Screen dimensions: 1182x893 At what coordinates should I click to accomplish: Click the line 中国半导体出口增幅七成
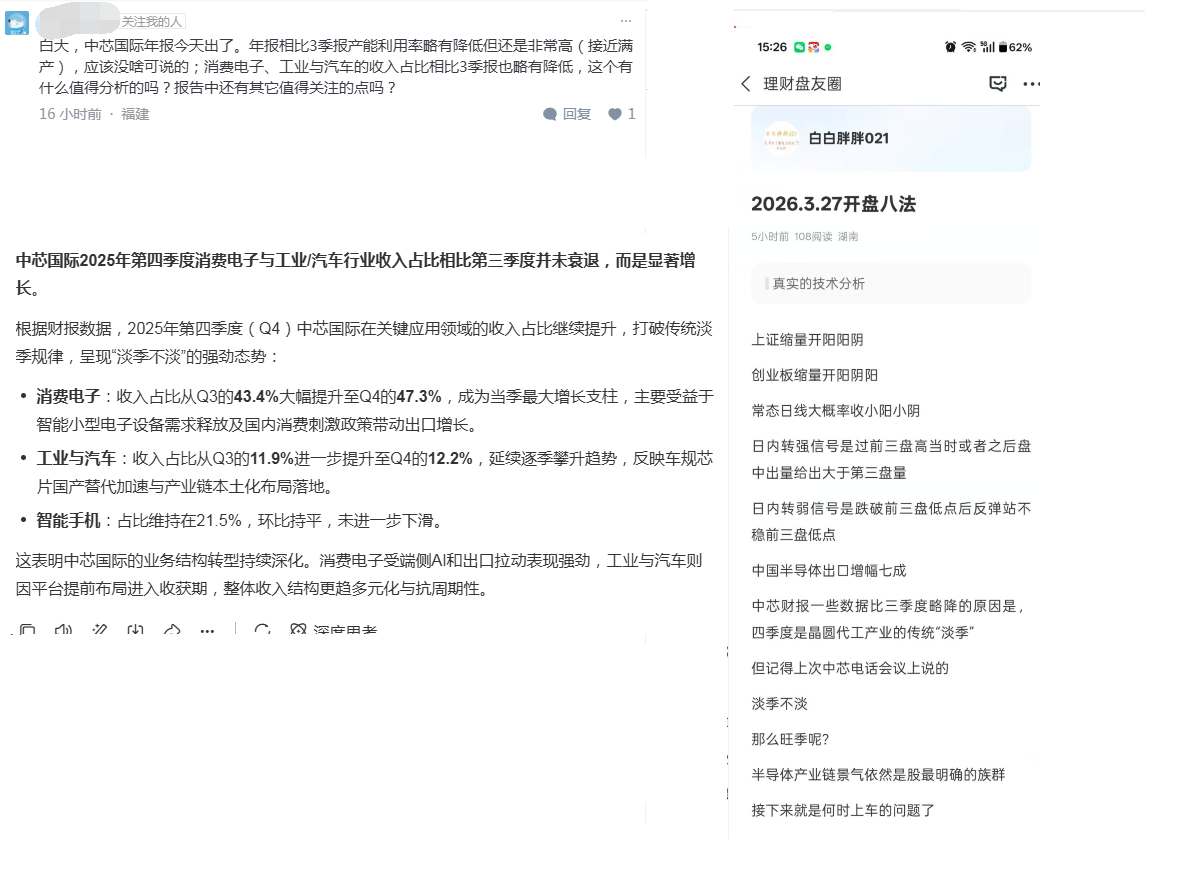tap(828, 570)
